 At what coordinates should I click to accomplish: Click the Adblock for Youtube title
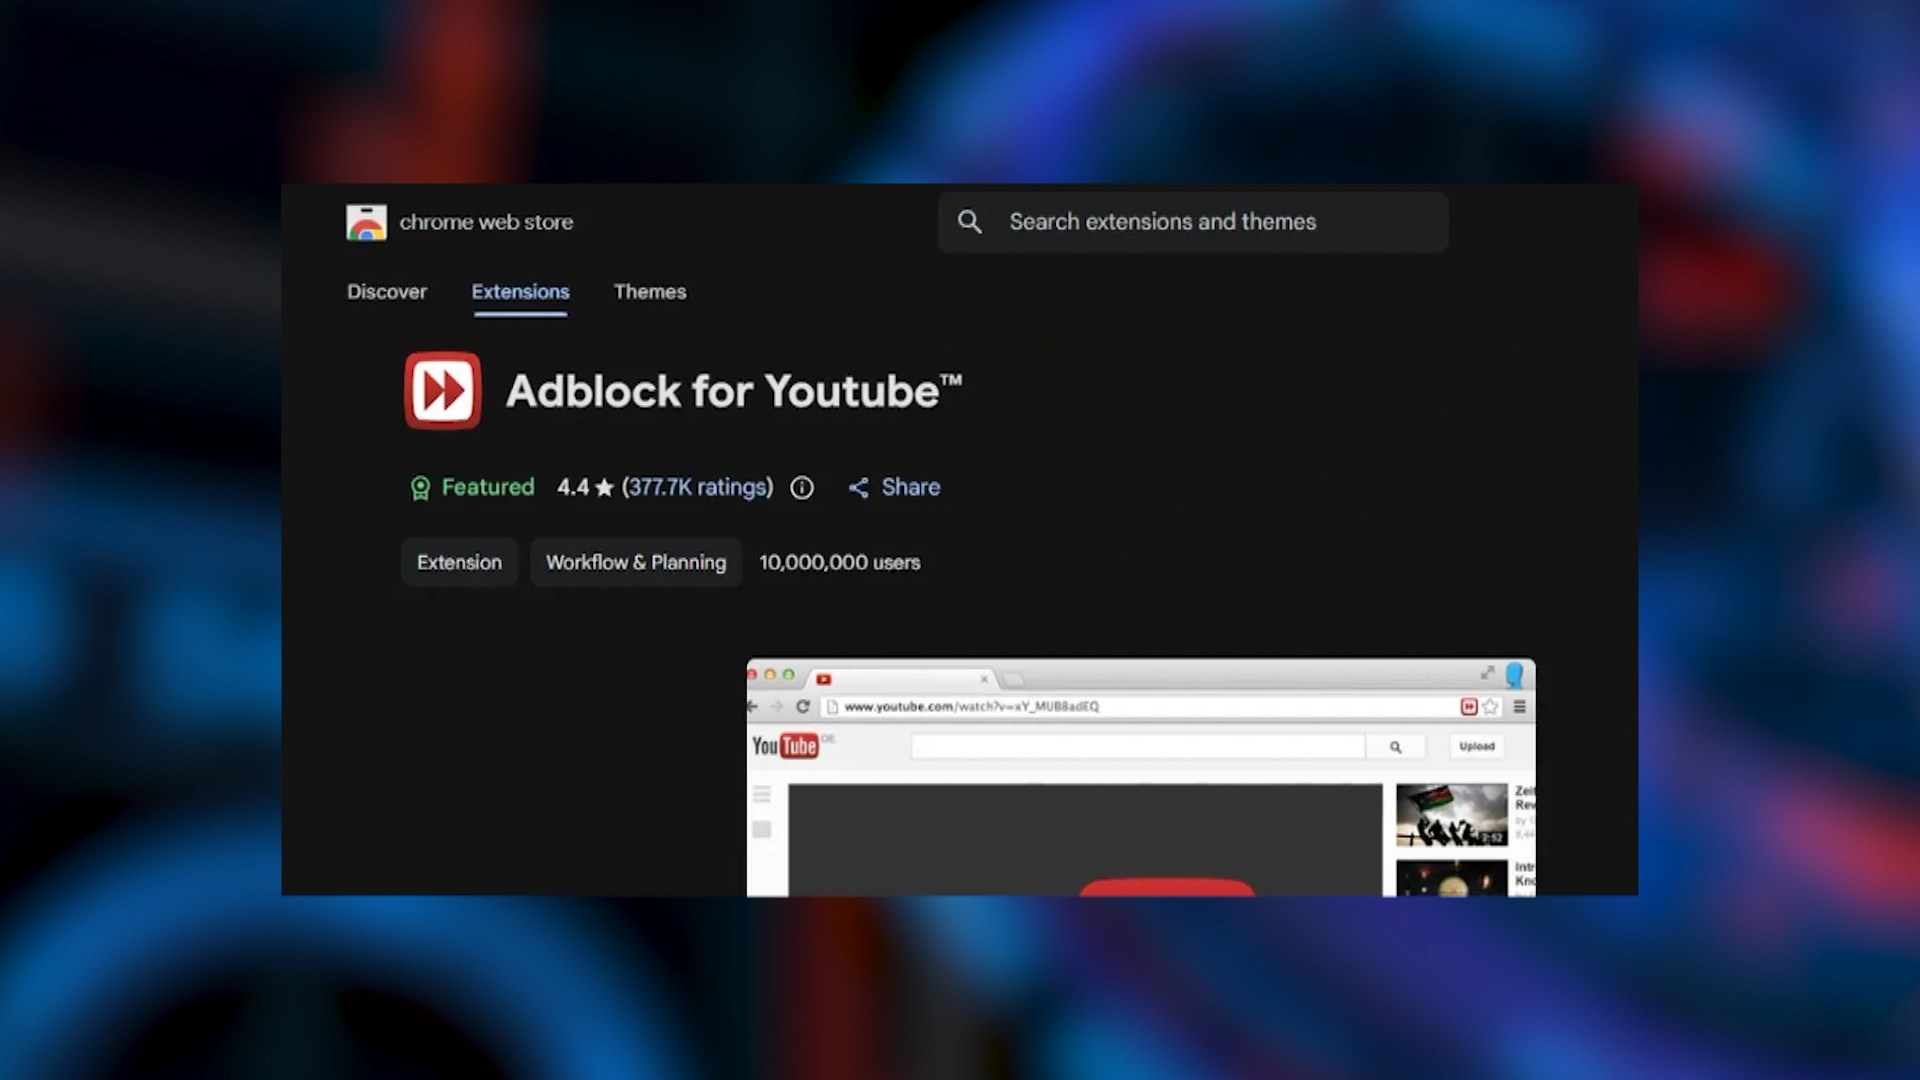point(734,391)
